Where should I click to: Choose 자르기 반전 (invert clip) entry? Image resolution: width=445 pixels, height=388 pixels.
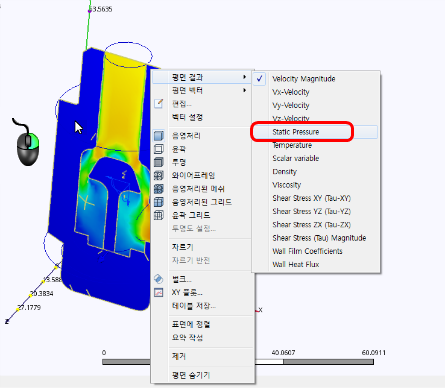pos(191,260)
